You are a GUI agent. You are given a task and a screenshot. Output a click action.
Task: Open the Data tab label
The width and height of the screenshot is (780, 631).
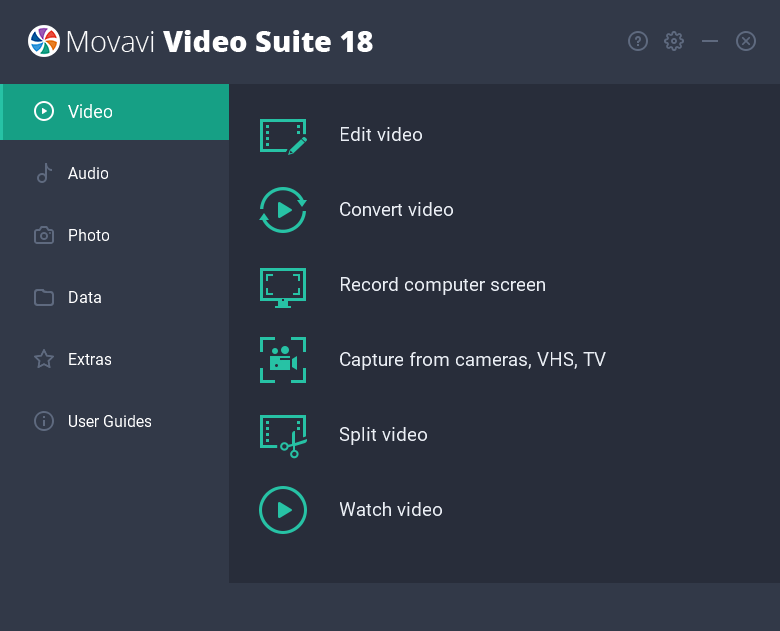click(85, 297)
